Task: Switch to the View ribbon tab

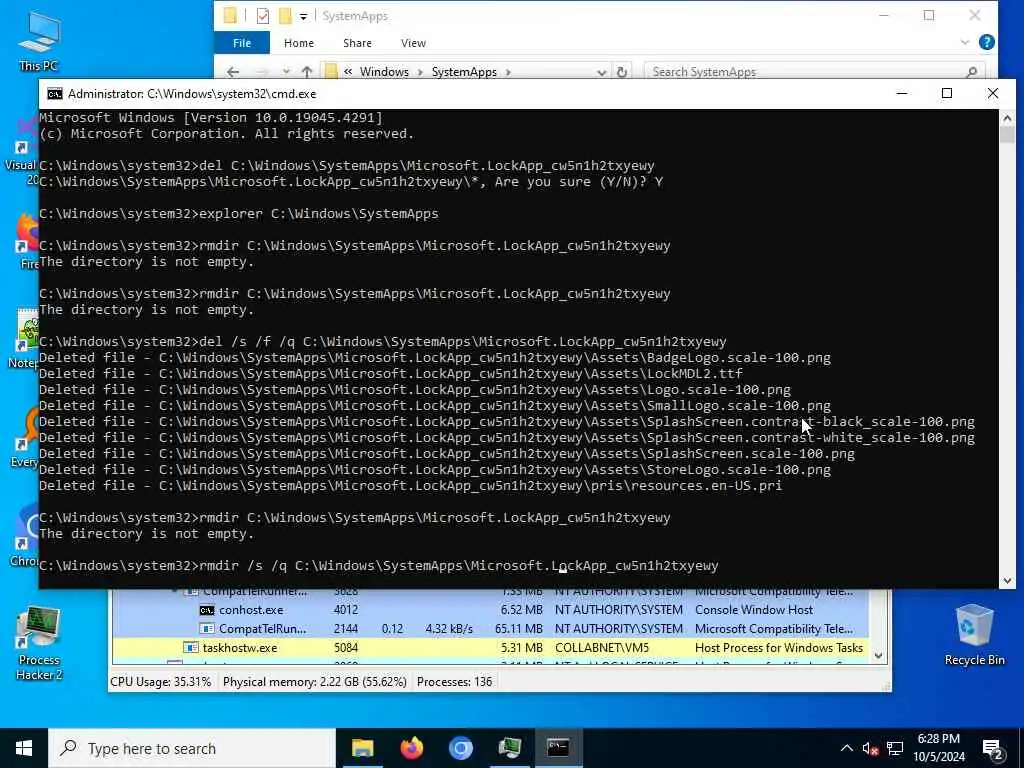Action: 413,43
